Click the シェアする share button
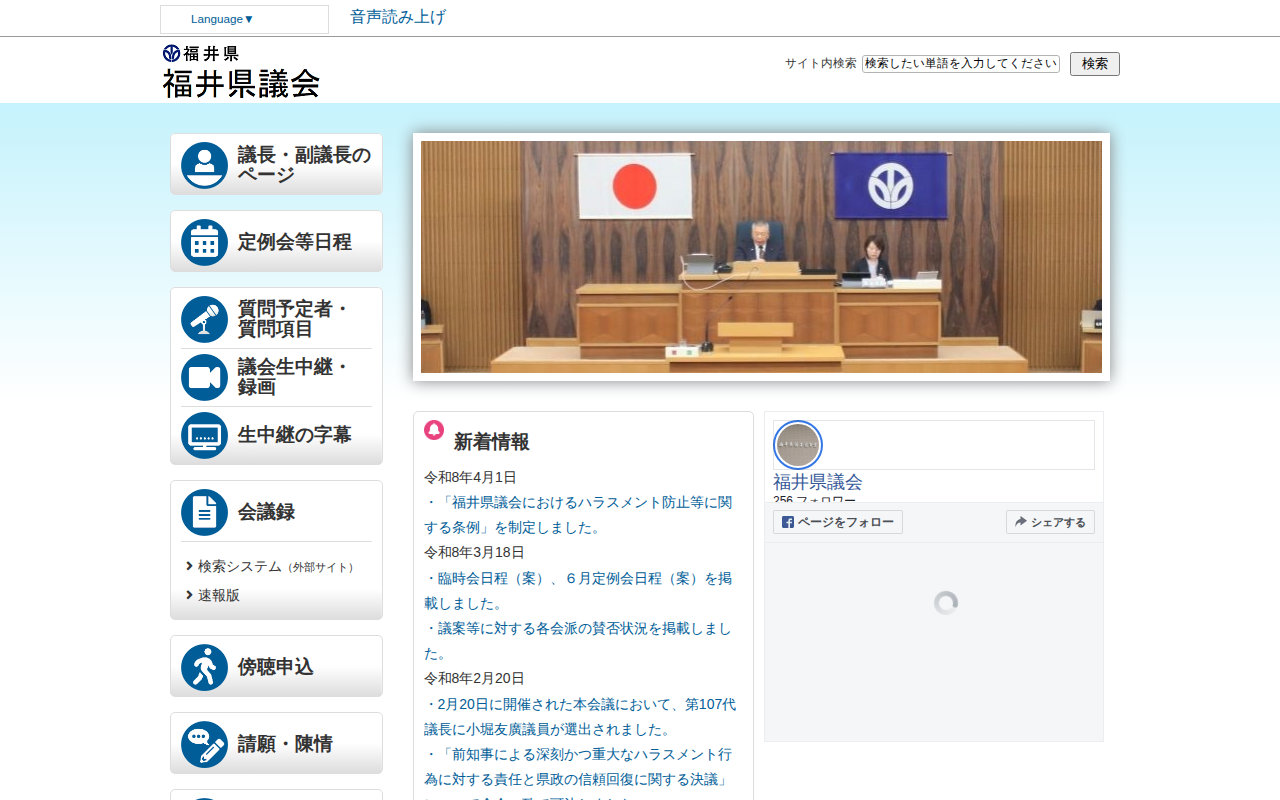This screenshot has width=1280, height=800. coord(1050,522)
